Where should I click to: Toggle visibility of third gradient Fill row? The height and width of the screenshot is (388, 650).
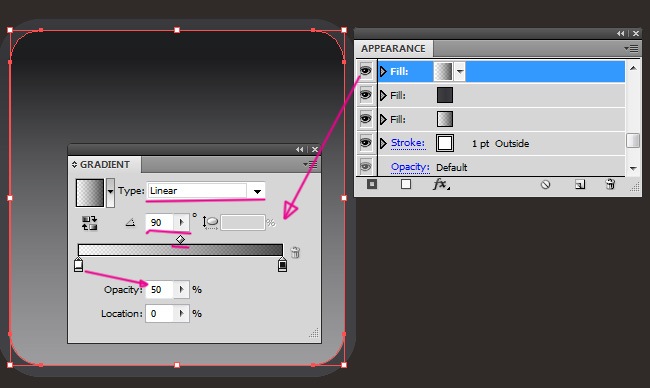365,119
